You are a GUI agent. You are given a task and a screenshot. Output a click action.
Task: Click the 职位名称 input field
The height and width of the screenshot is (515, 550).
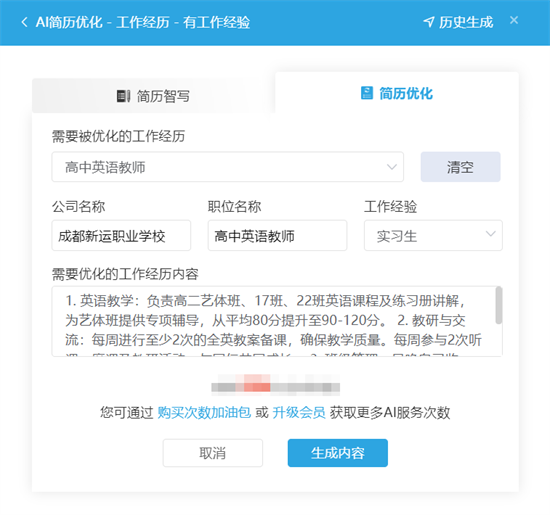[277, 235]
